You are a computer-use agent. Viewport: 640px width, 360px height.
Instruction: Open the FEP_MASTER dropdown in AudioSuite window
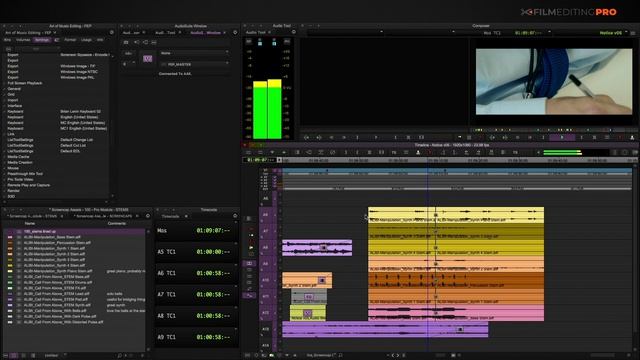(194, 64)
